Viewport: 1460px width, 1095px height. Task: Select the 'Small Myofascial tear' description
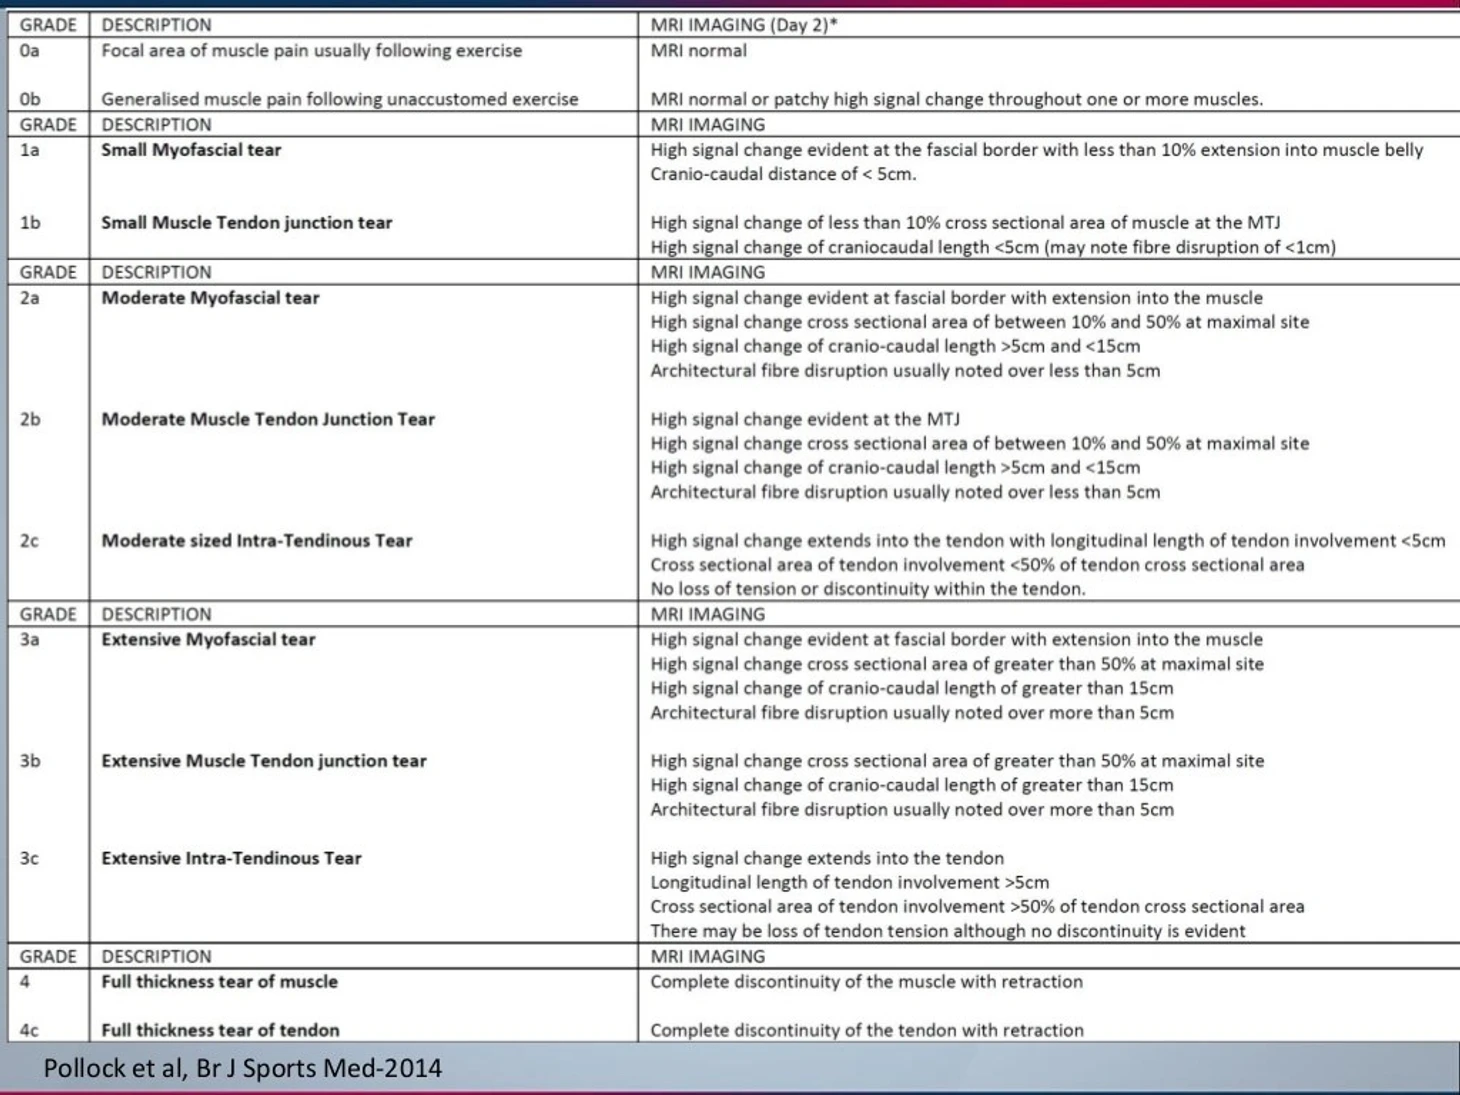pos(191,150)
